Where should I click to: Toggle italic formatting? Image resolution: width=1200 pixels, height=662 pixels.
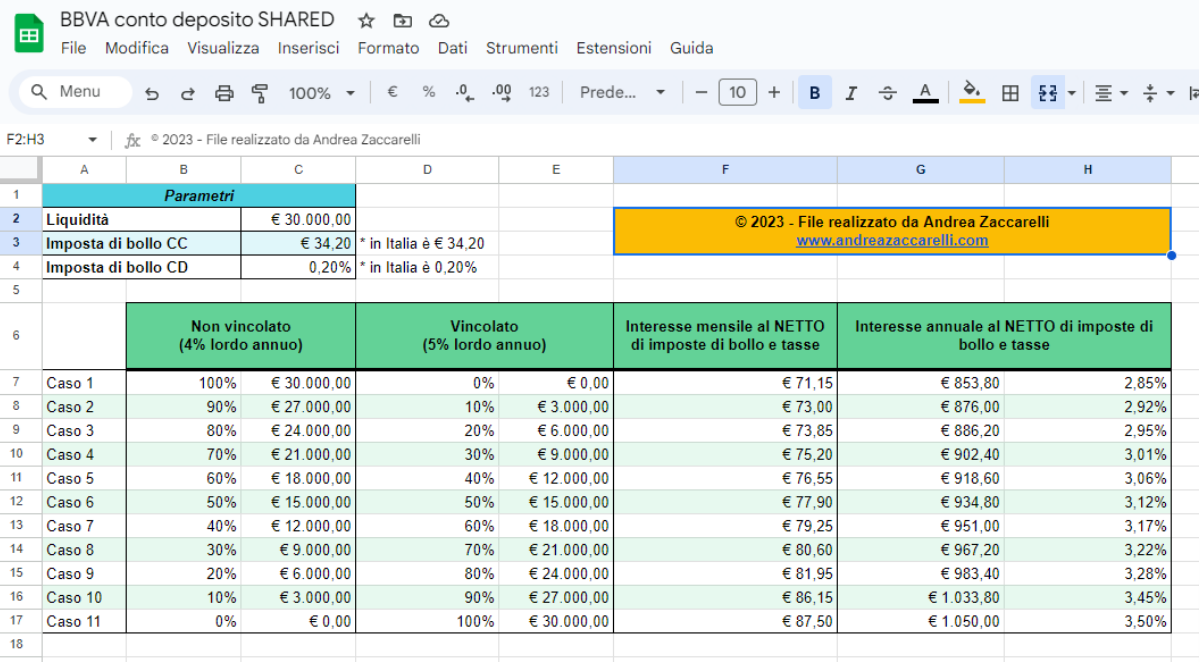[851, 93]
